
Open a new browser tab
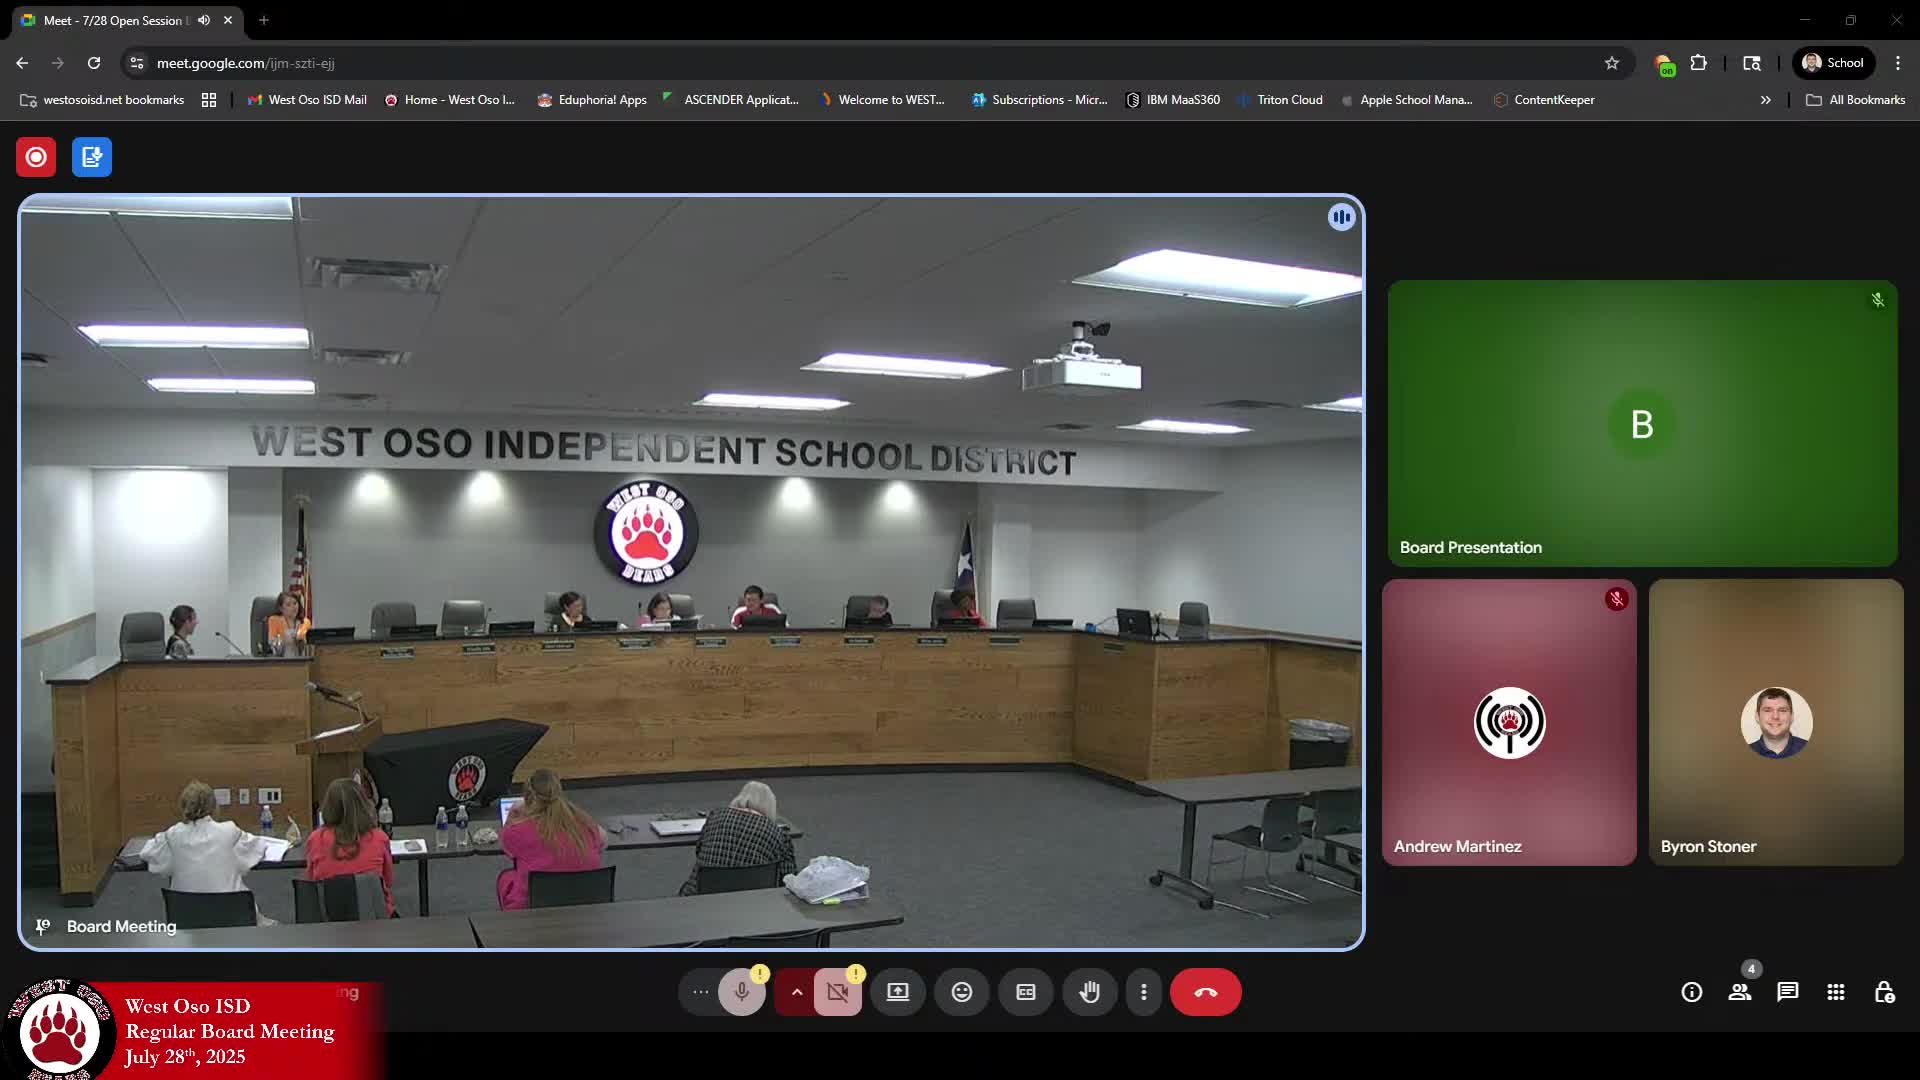tap(264, 20)
